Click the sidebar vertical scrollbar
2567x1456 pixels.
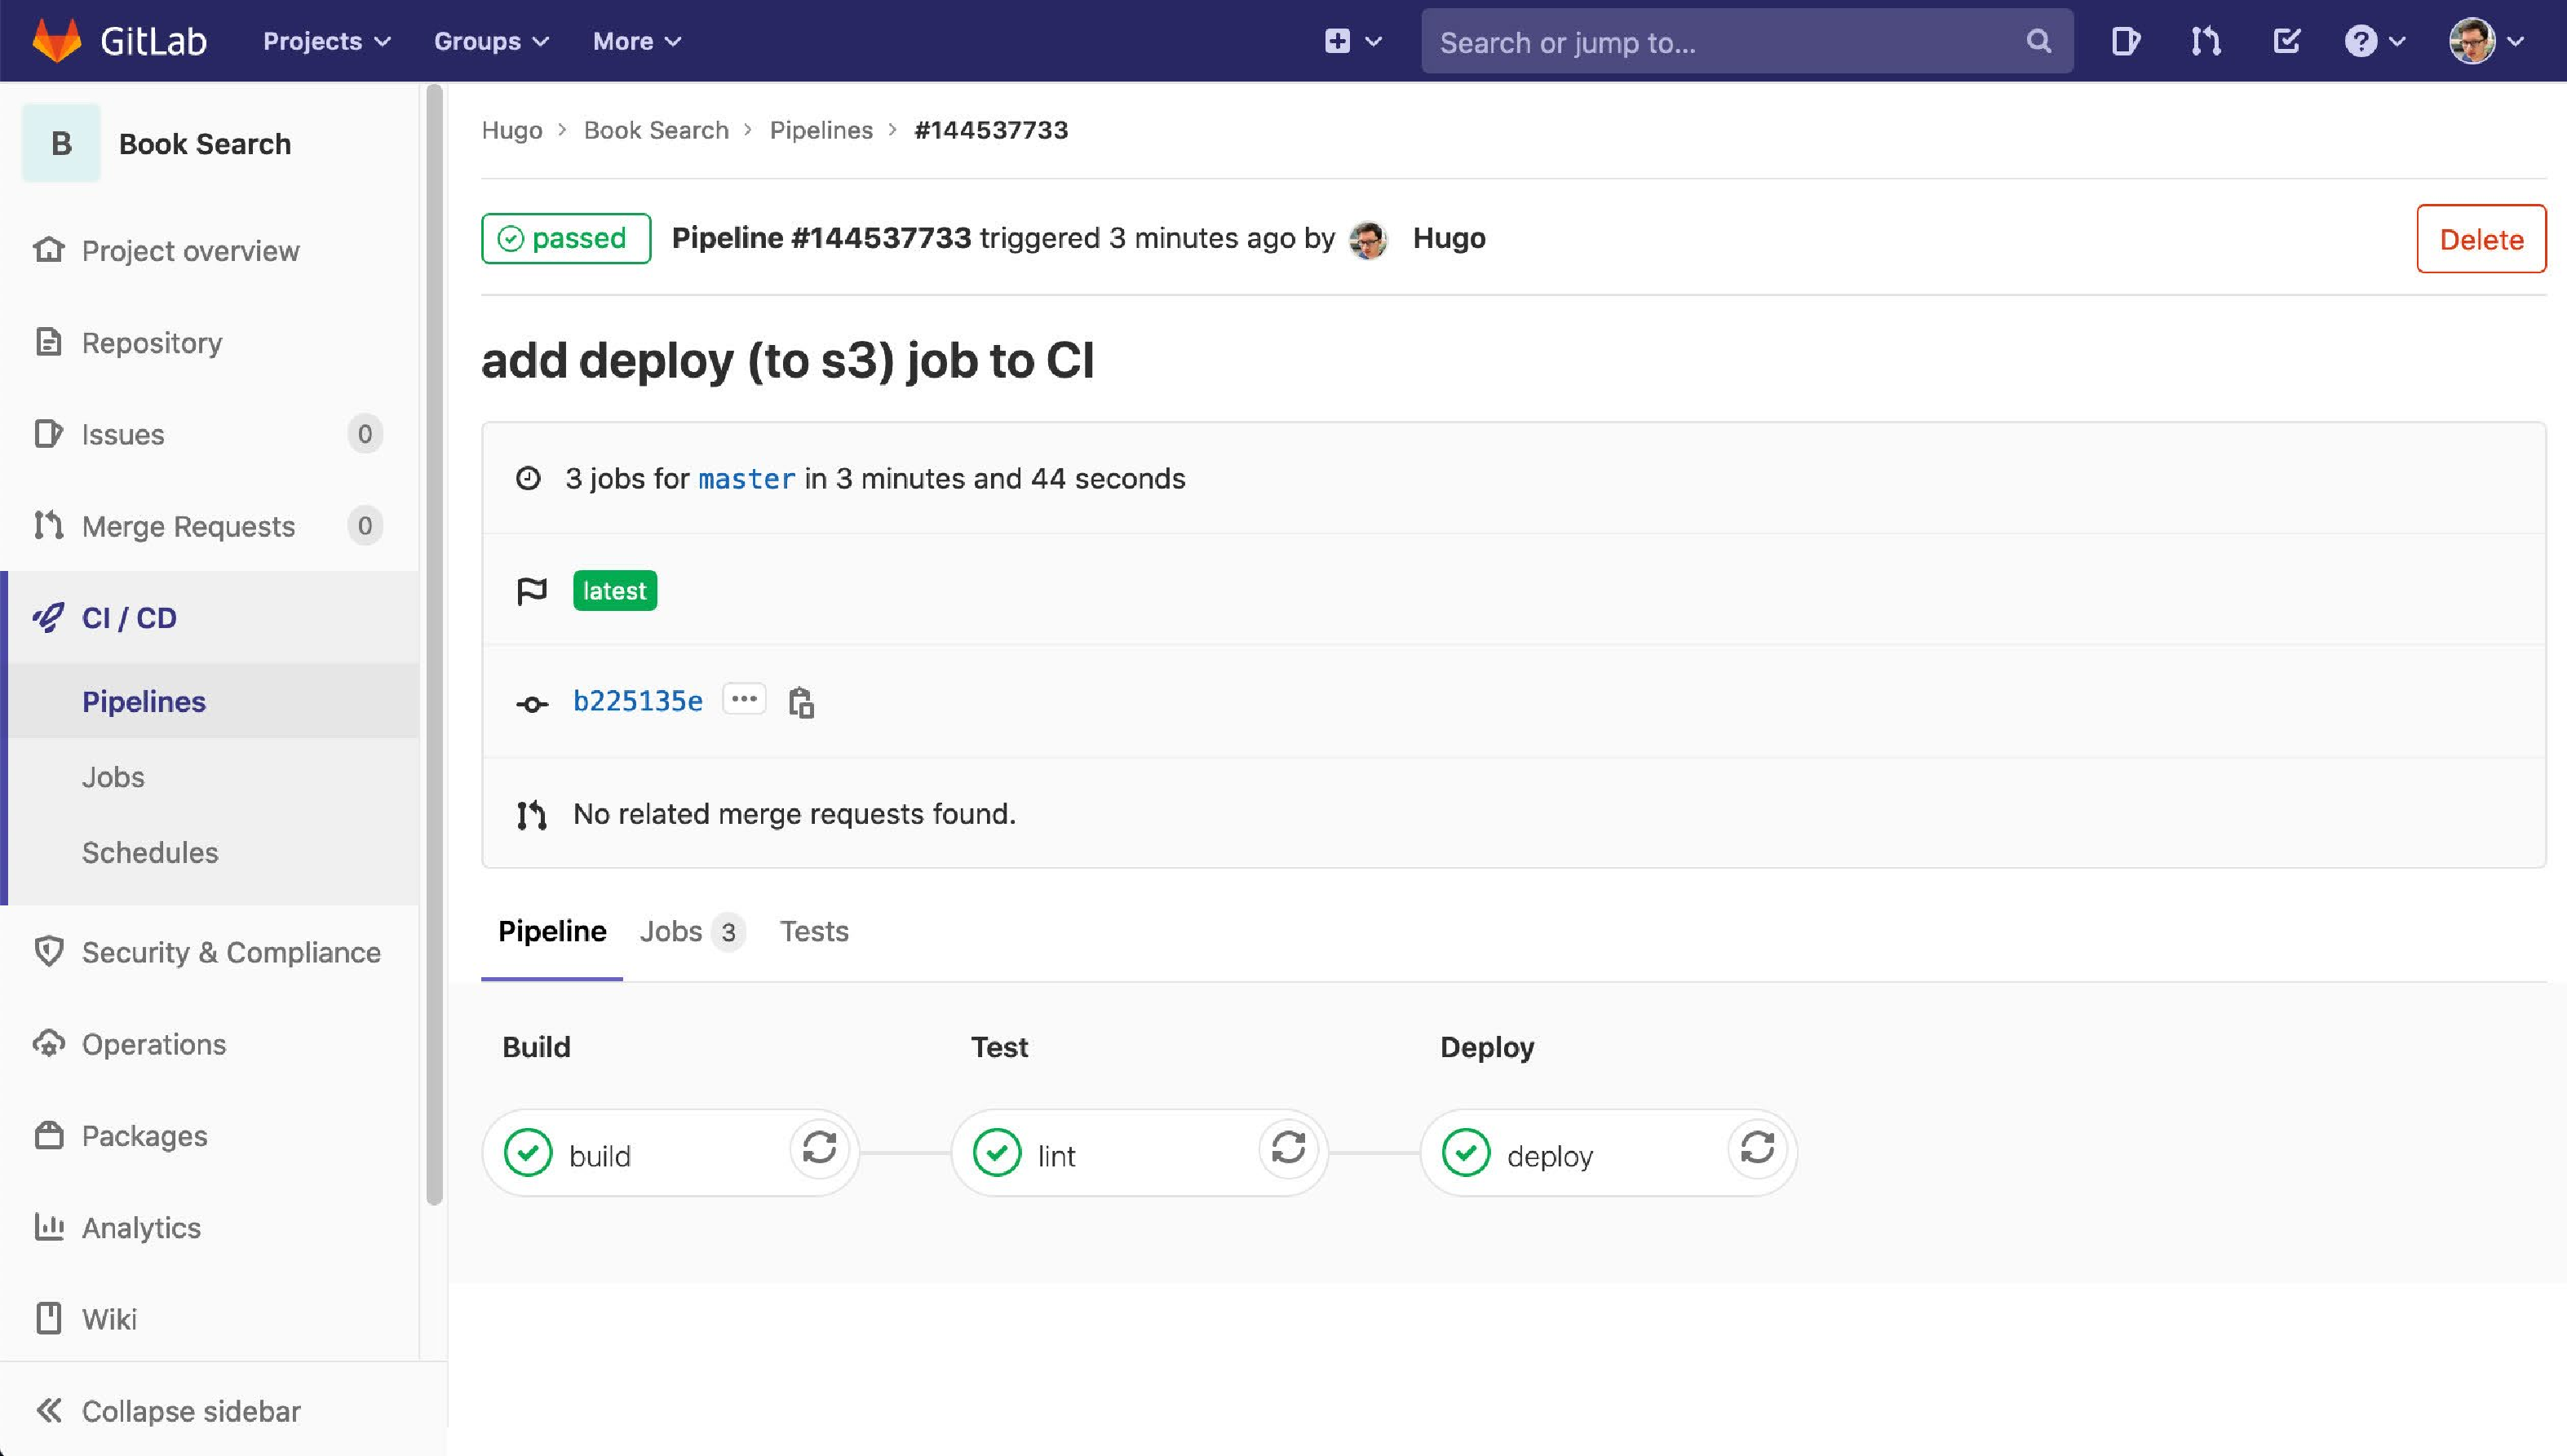(x=434, y=645)
